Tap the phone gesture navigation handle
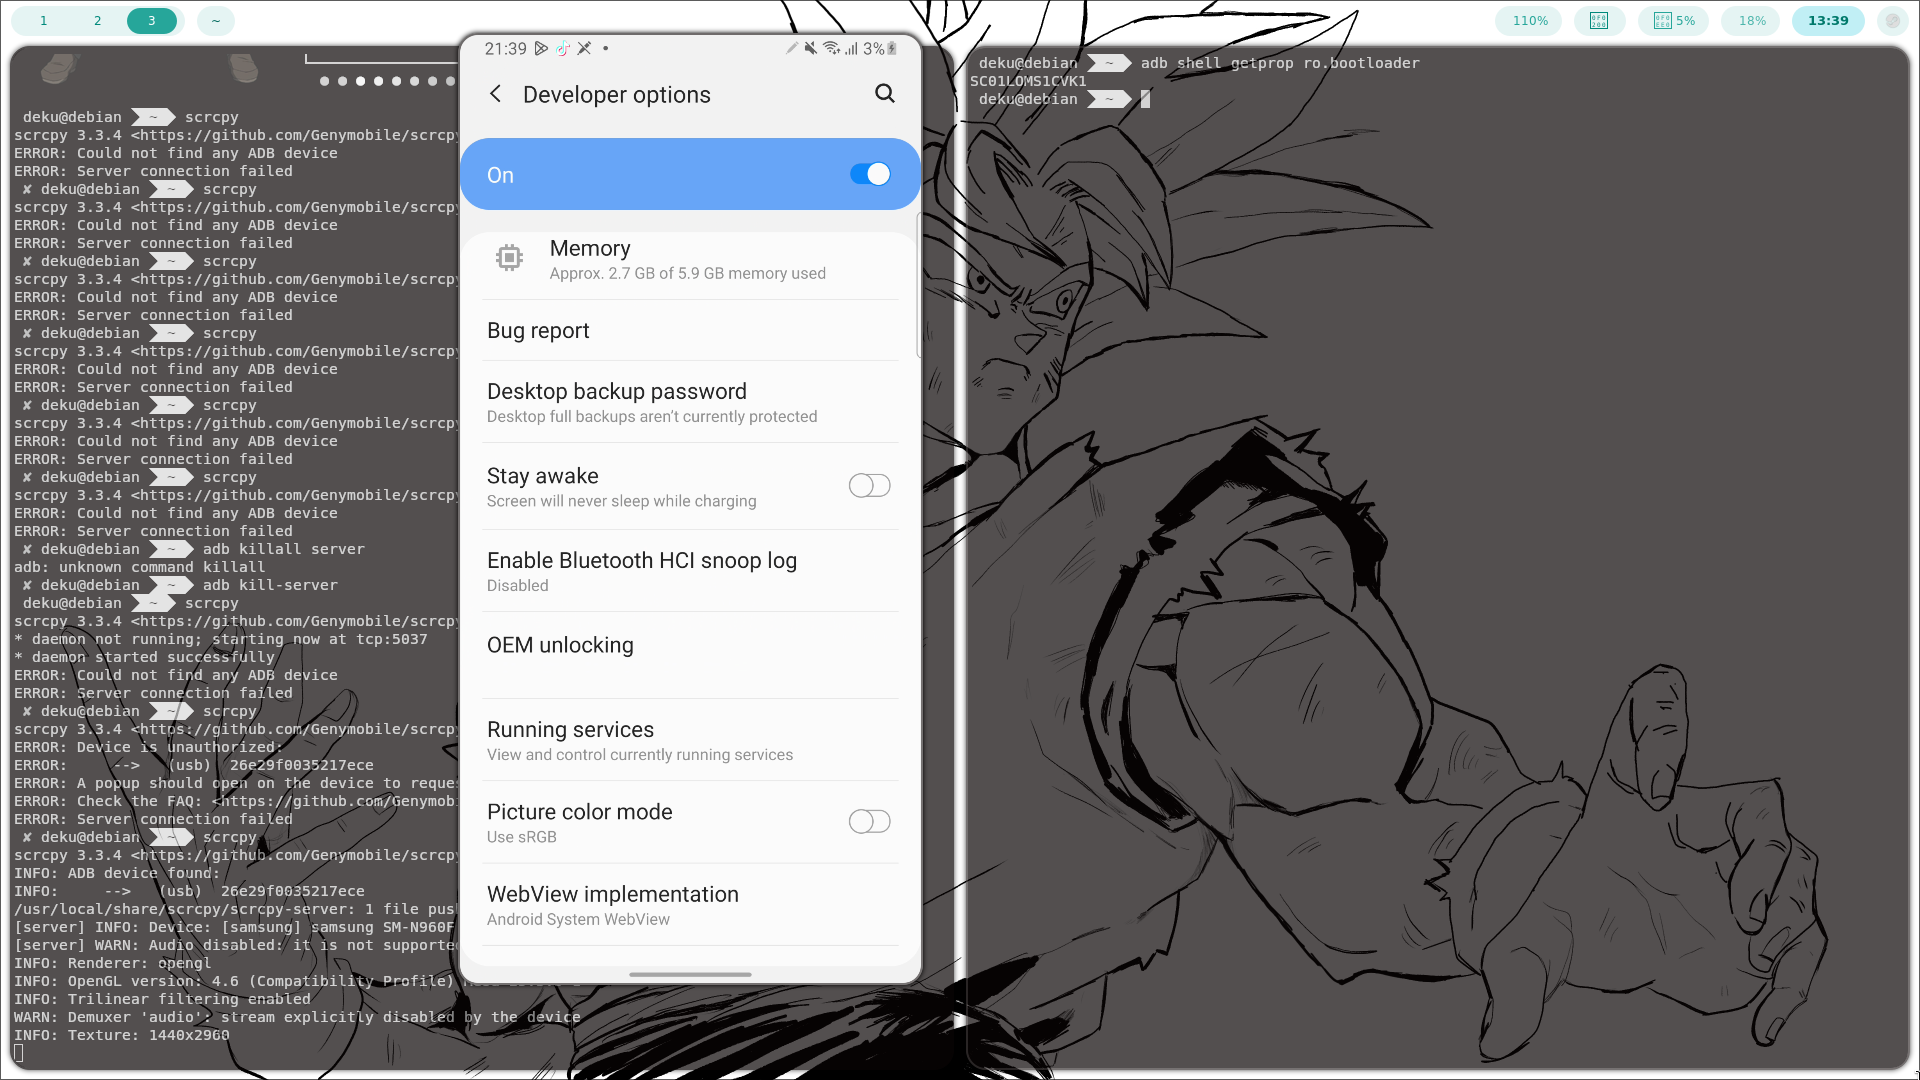This screenshot has width=1920, height=1080. (x=690, y=974)
